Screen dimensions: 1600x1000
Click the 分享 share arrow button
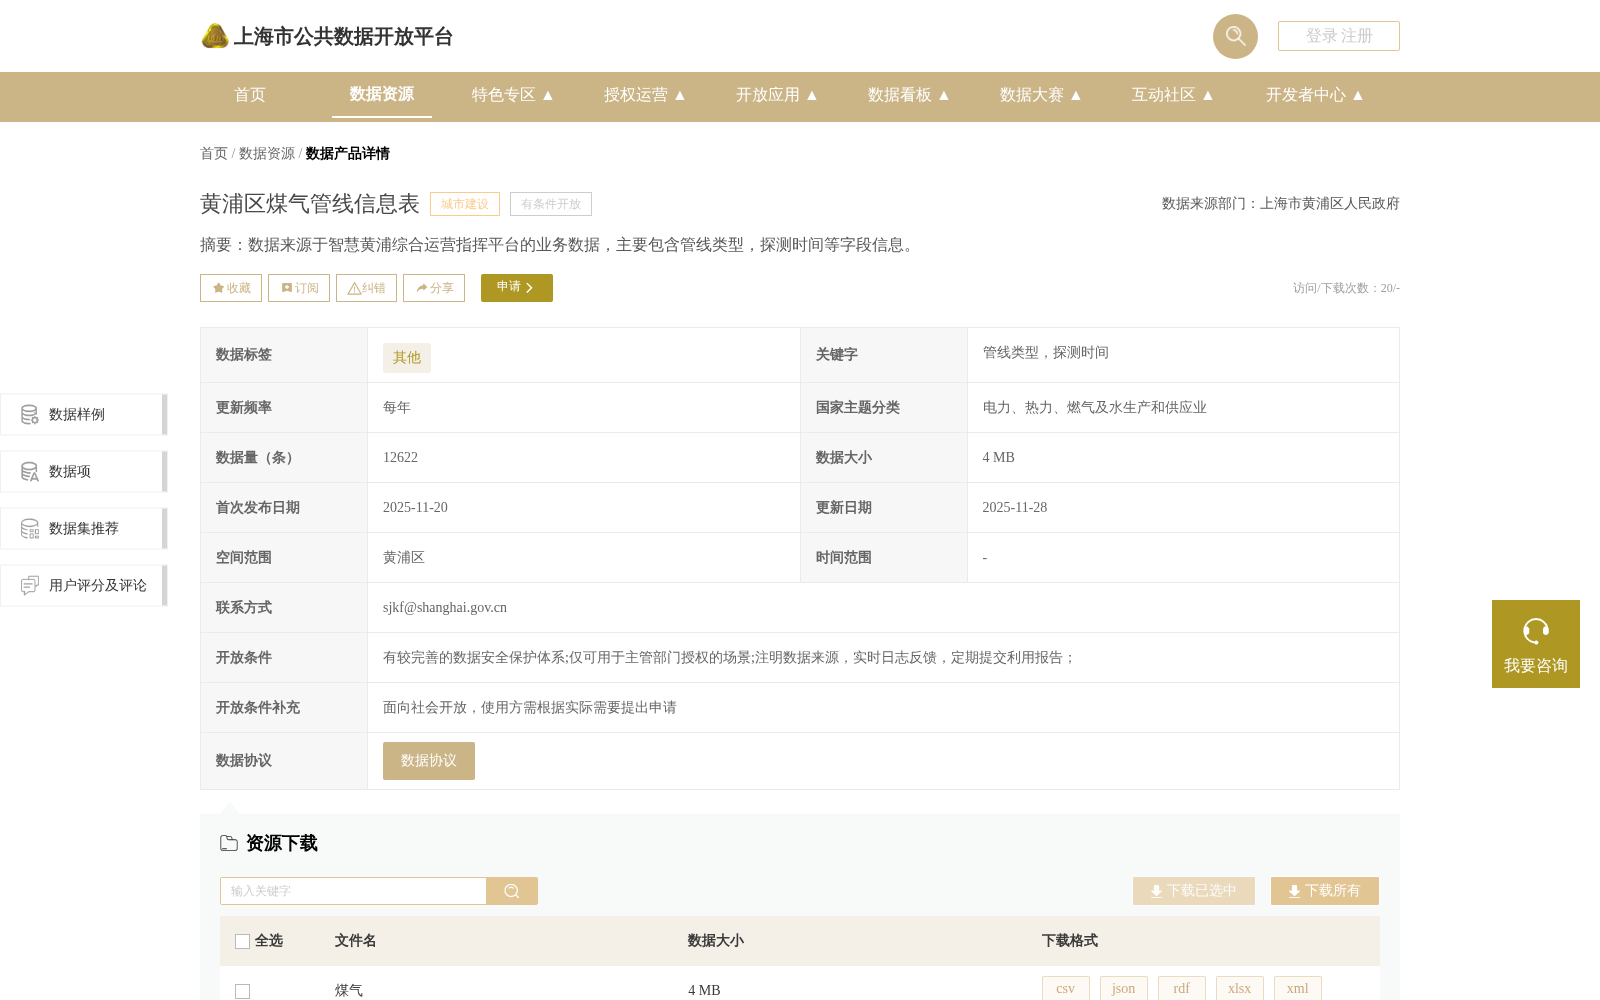click(x=434, y=288)
